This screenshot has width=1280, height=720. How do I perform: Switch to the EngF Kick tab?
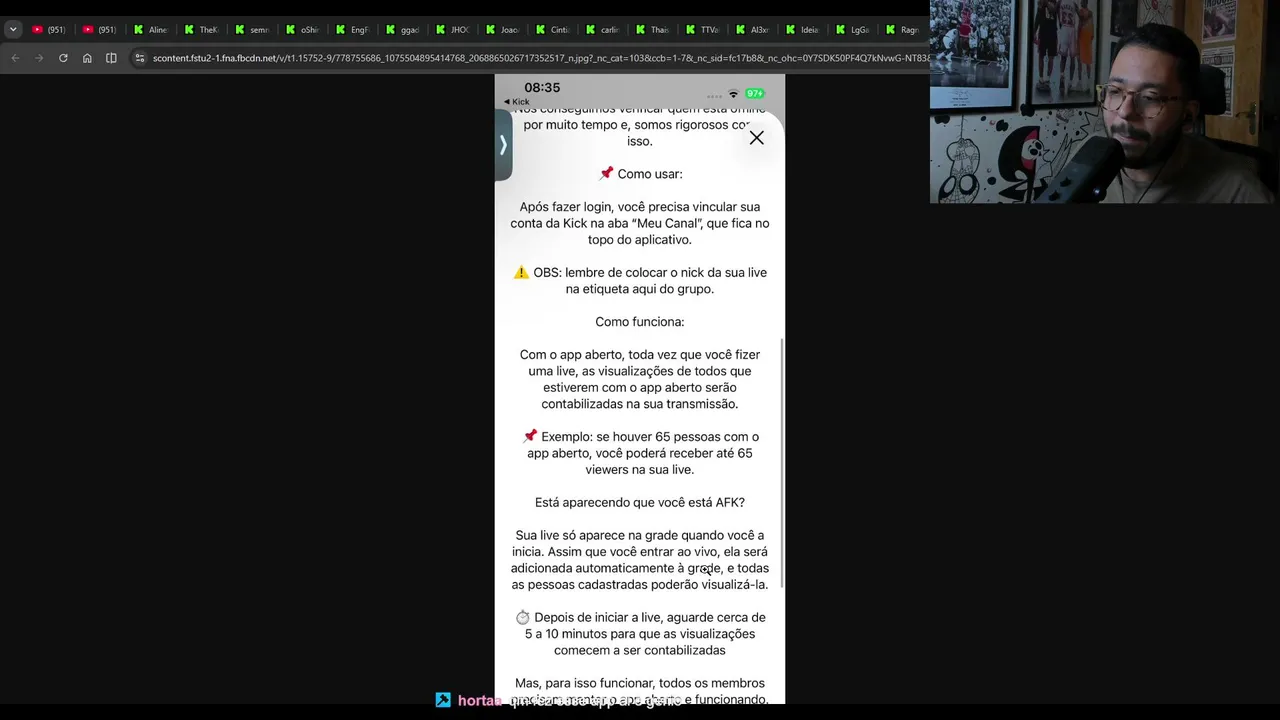click(x=352, y=30)
